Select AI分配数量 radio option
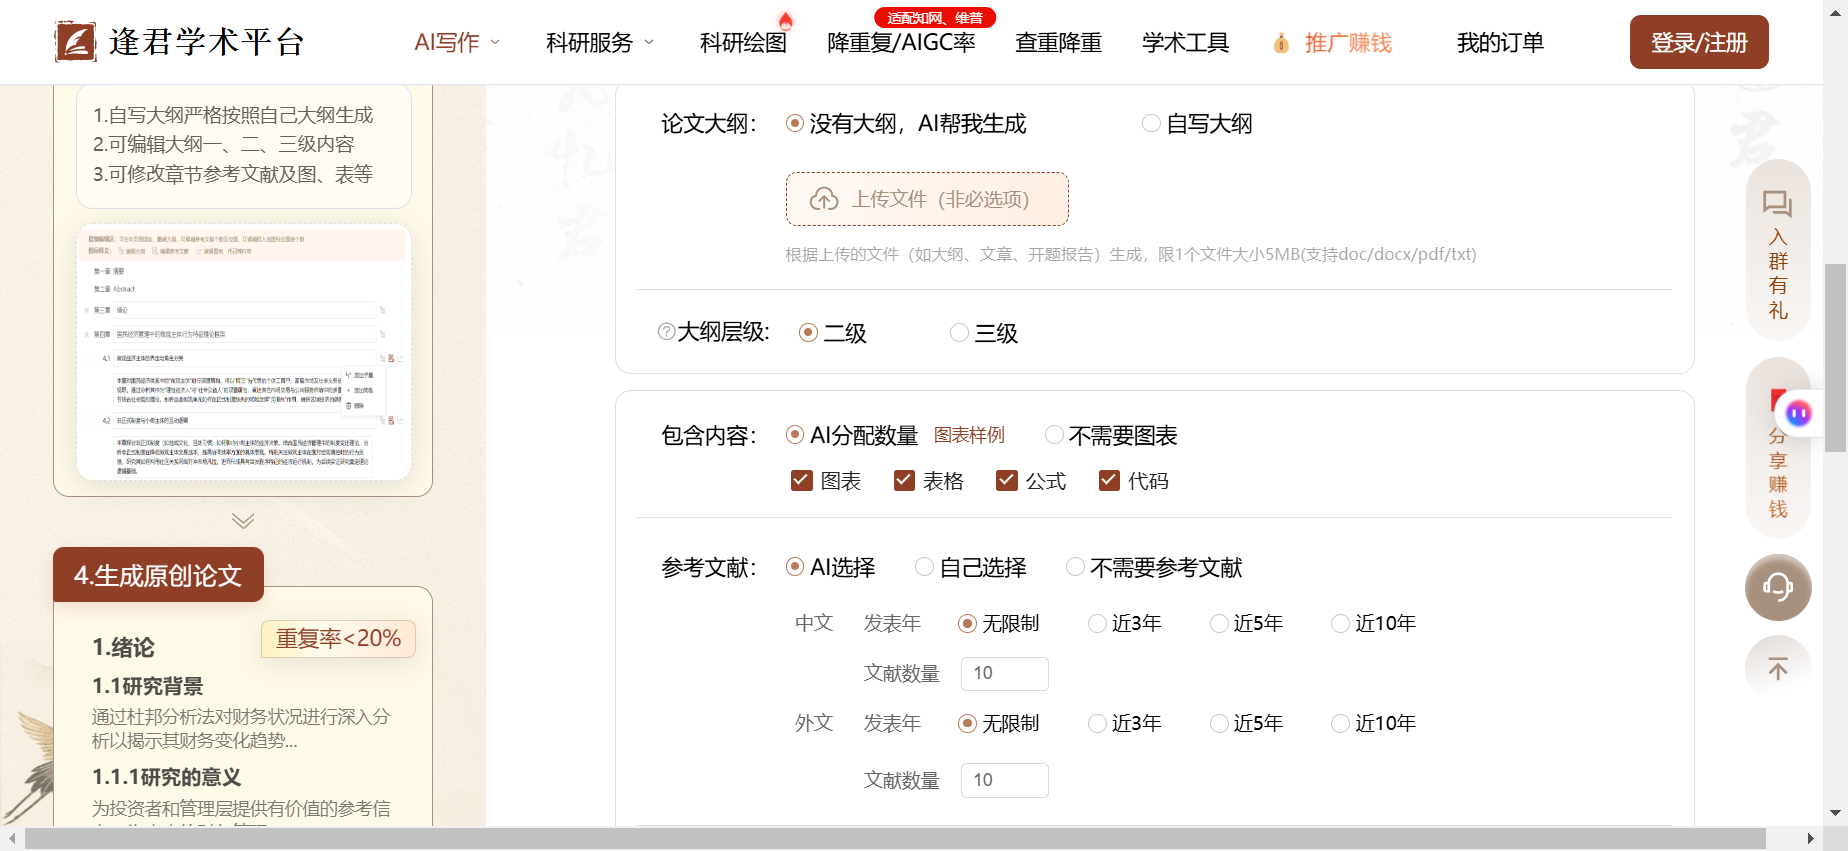 795,434
